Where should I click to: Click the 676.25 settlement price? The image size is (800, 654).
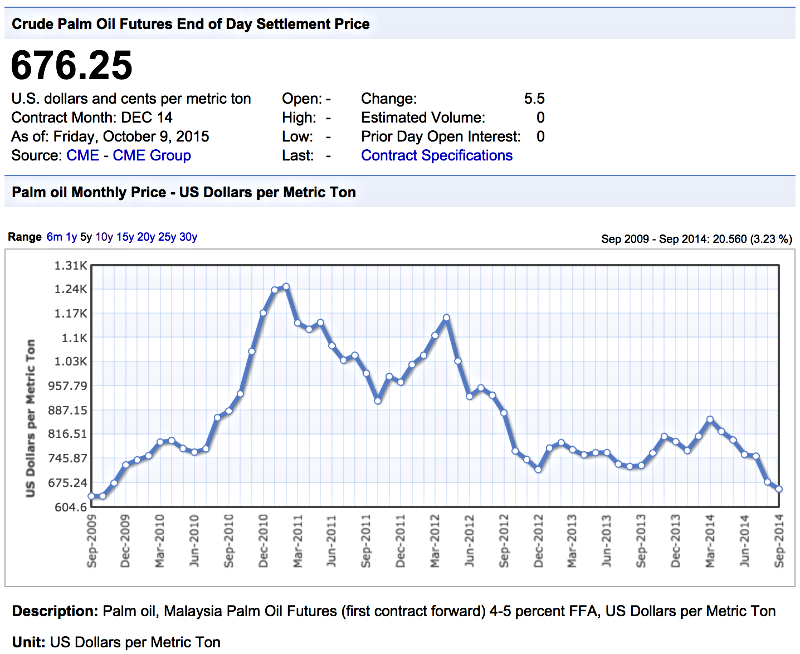point(71,66)
